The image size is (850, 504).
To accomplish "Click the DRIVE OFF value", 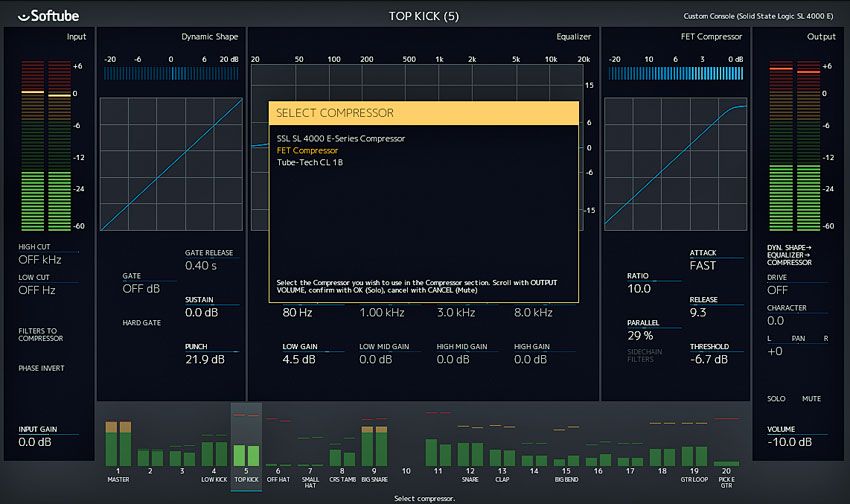I will pyautogui.click(x=777, y=290).
